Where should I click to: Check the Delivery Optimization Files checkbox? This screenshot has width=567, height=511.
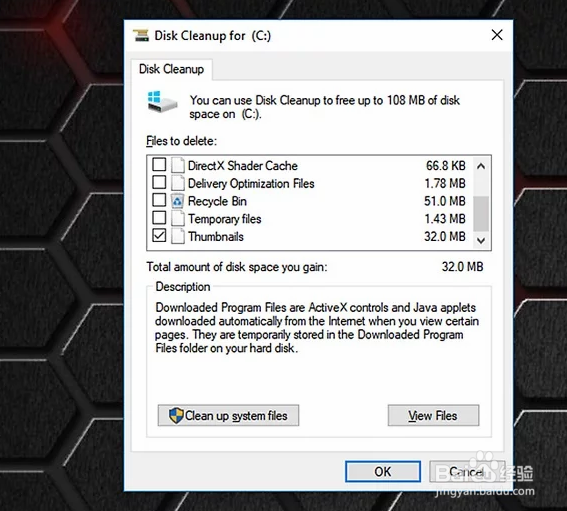[x=159, y=182]
